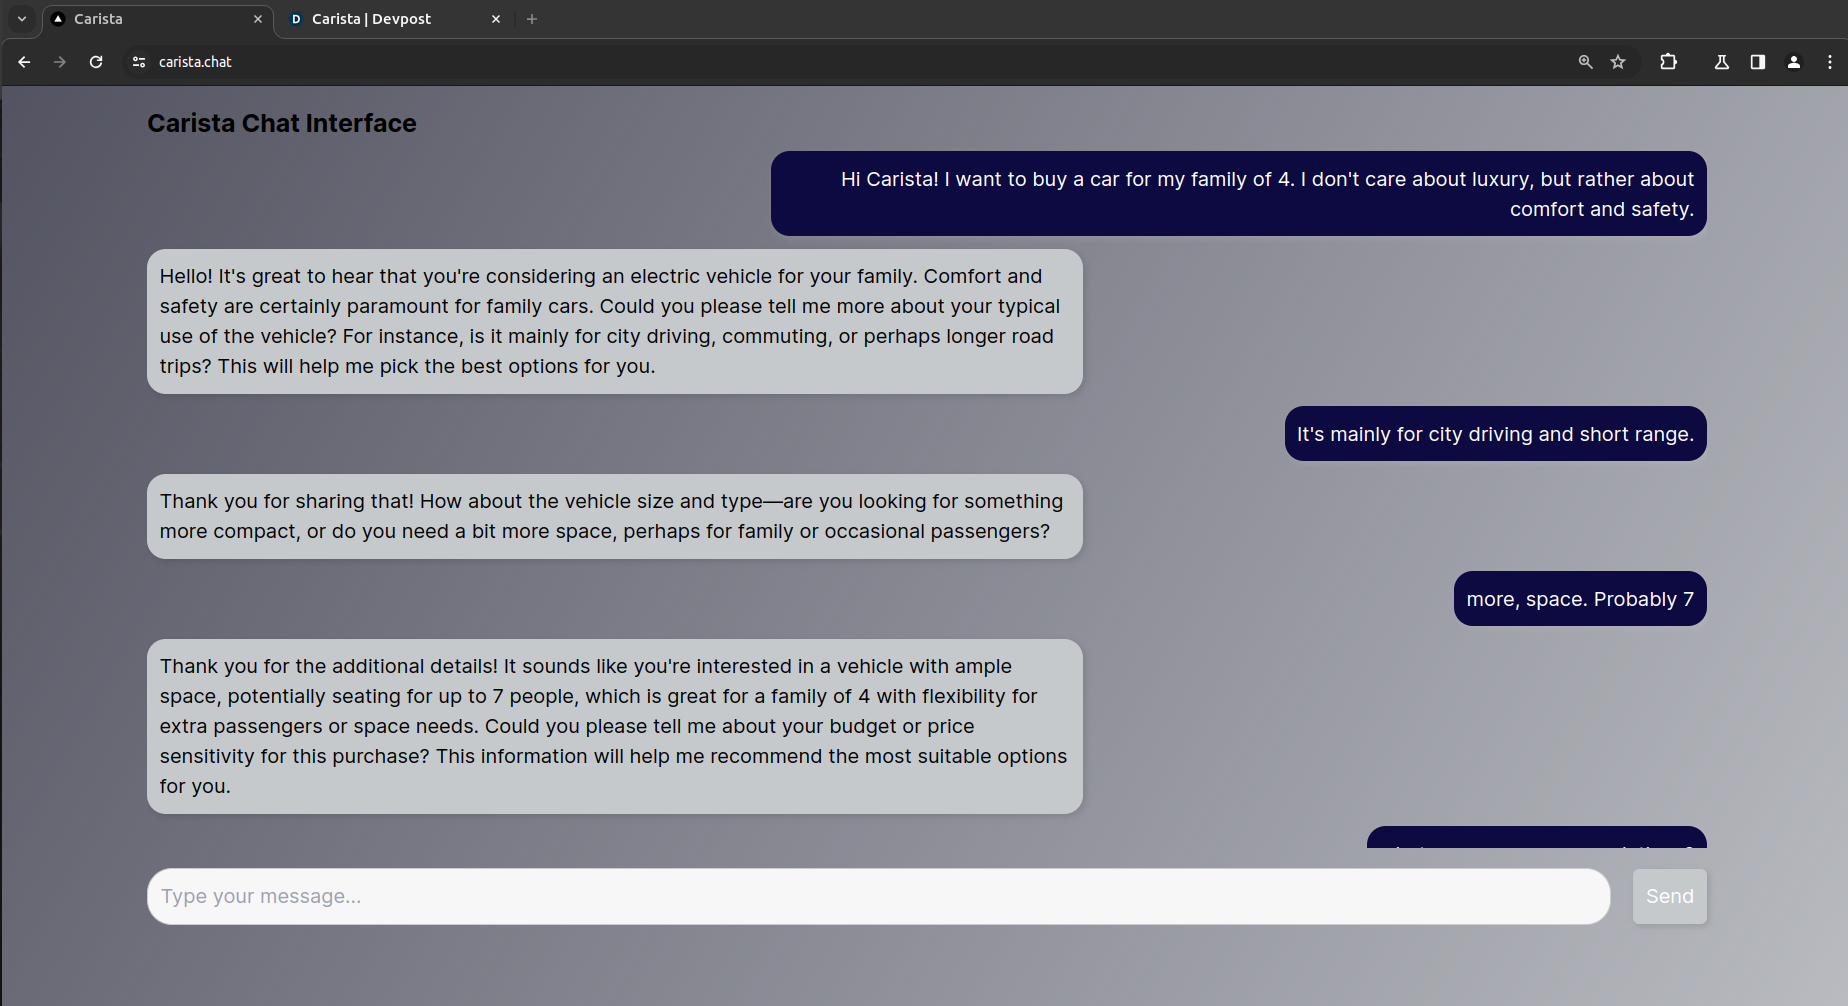
Task: Click the vehicle size and type reply
Action: point(614,516)
